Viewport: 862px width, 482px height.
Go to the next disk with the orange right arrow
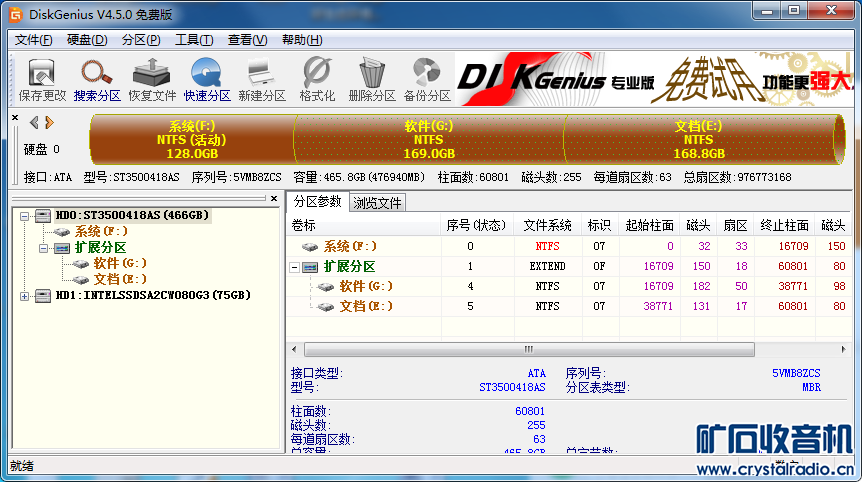(49, 123)
